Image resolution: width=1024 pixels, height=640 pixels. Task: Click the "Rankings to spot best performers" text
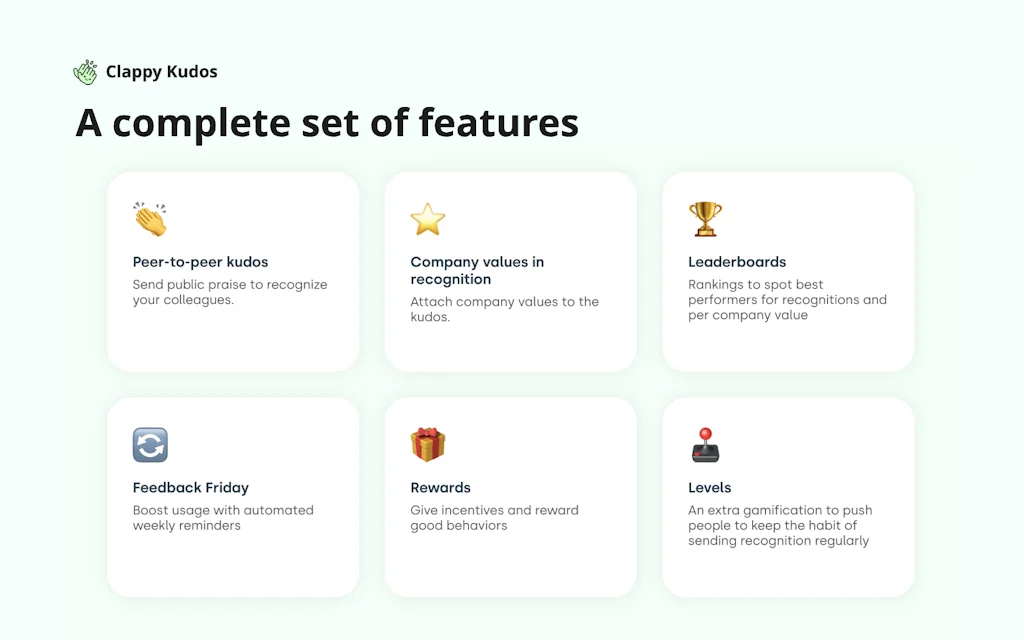[787, 300]
